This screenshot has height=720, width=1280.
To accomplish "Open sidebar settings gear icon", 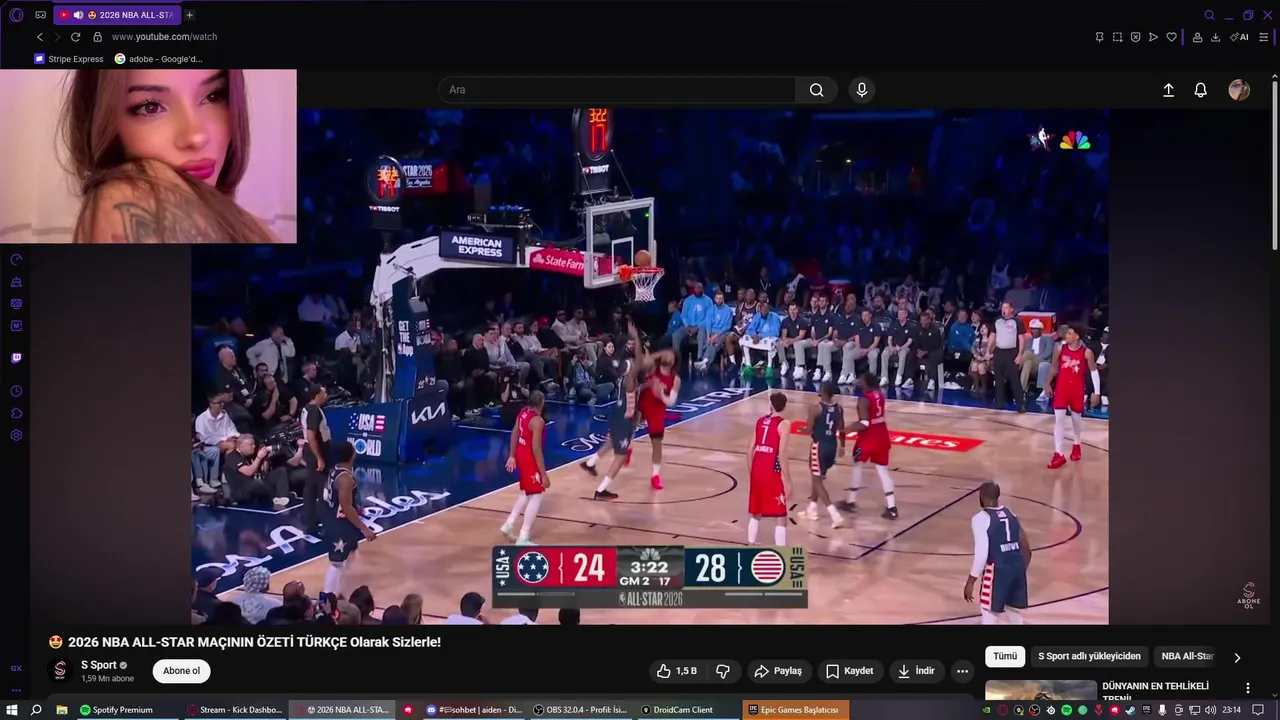I will pos(16,435).
